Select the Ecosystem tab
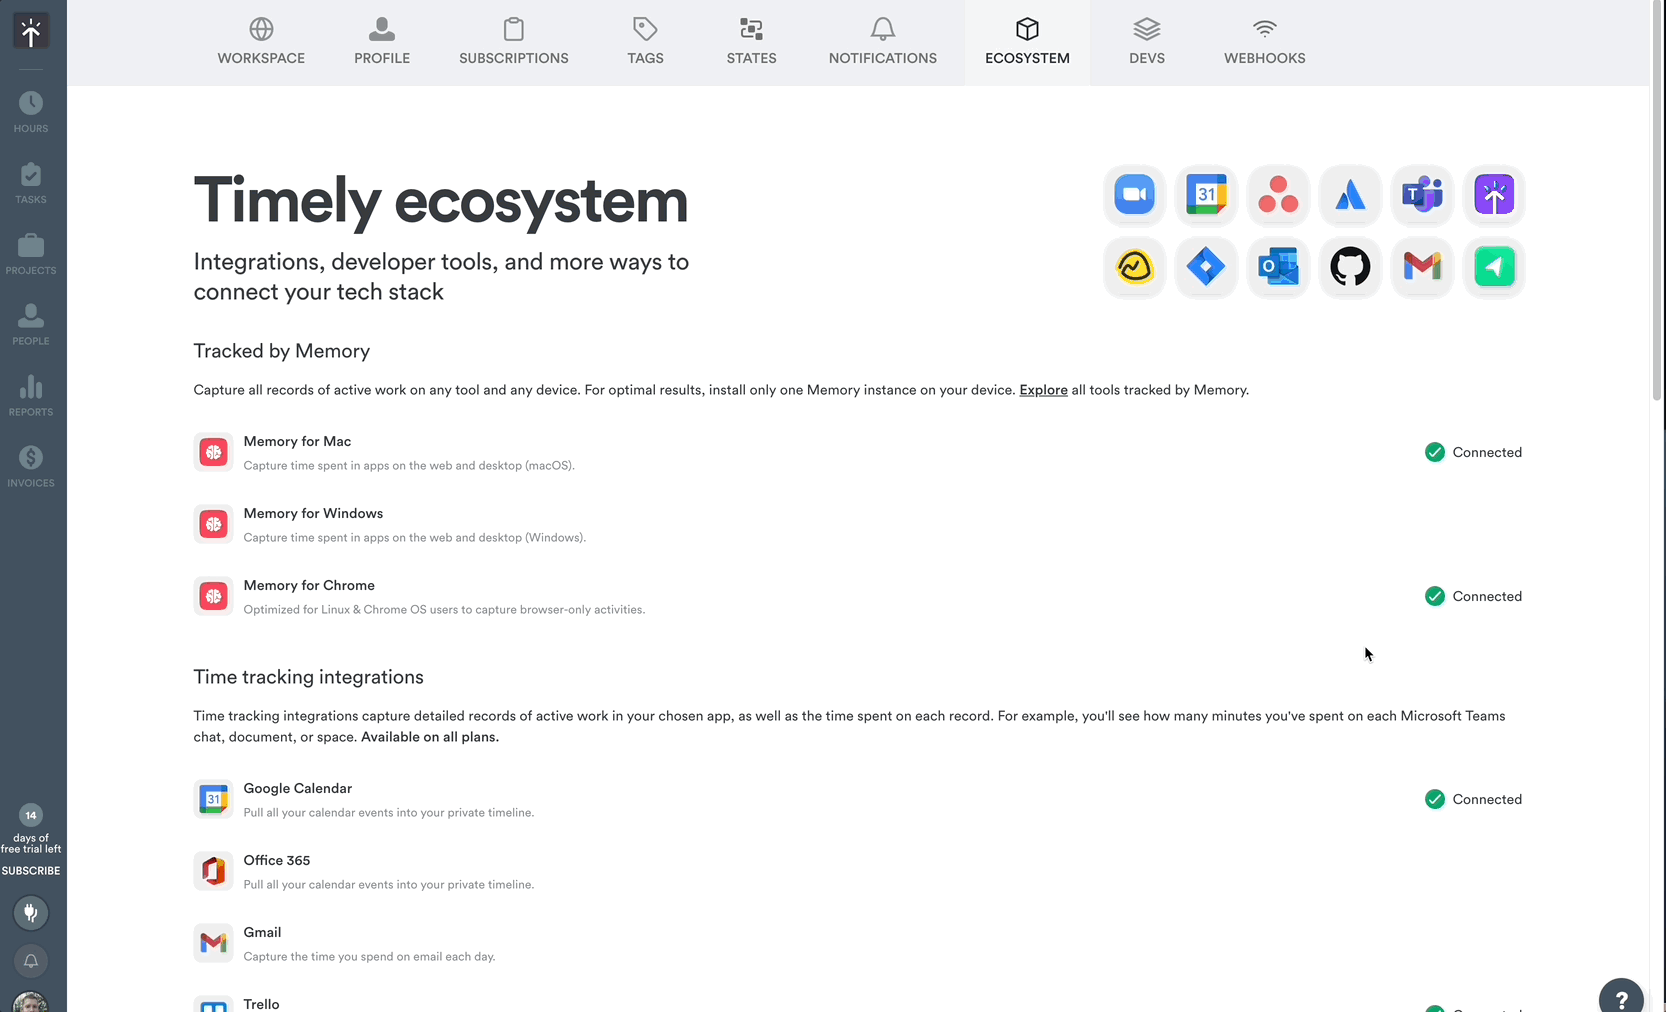Image resolution: width=1666 pixels, height=1012 pixels. [x=1027, y=42]
